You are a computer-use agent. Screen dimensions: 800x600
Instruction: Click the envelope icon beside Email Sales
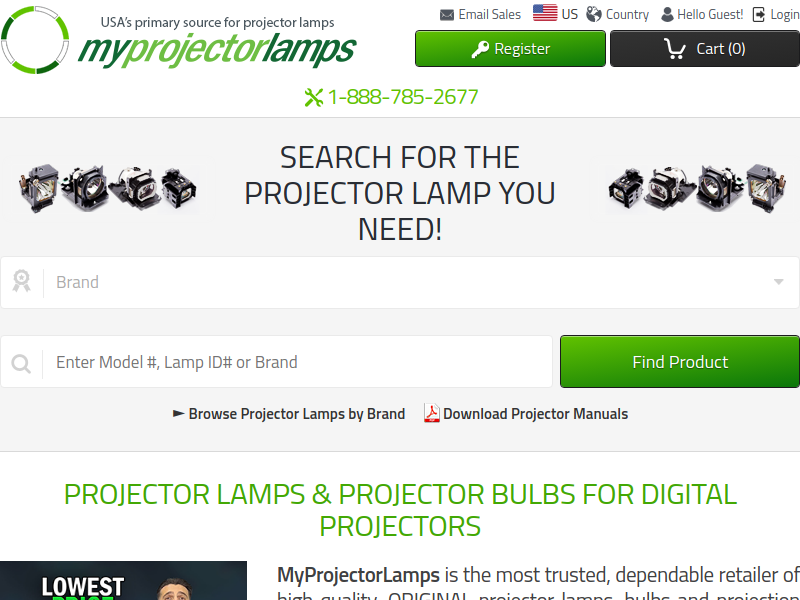(446, 15)
